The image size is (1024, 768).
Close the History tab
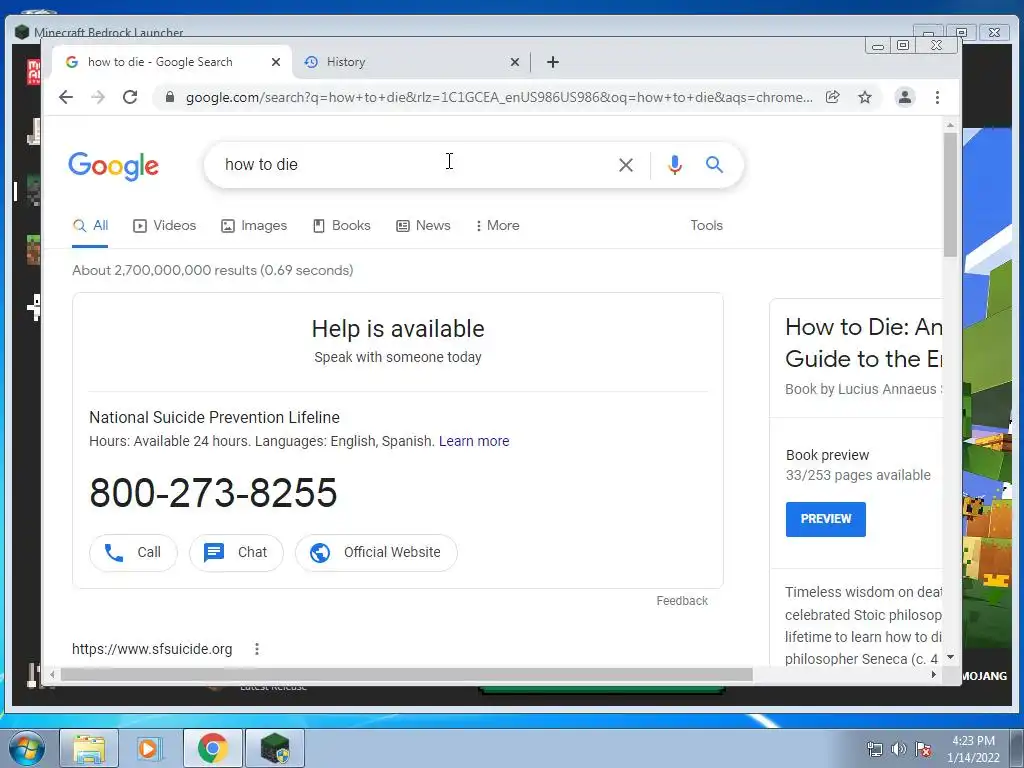point(515,62)
